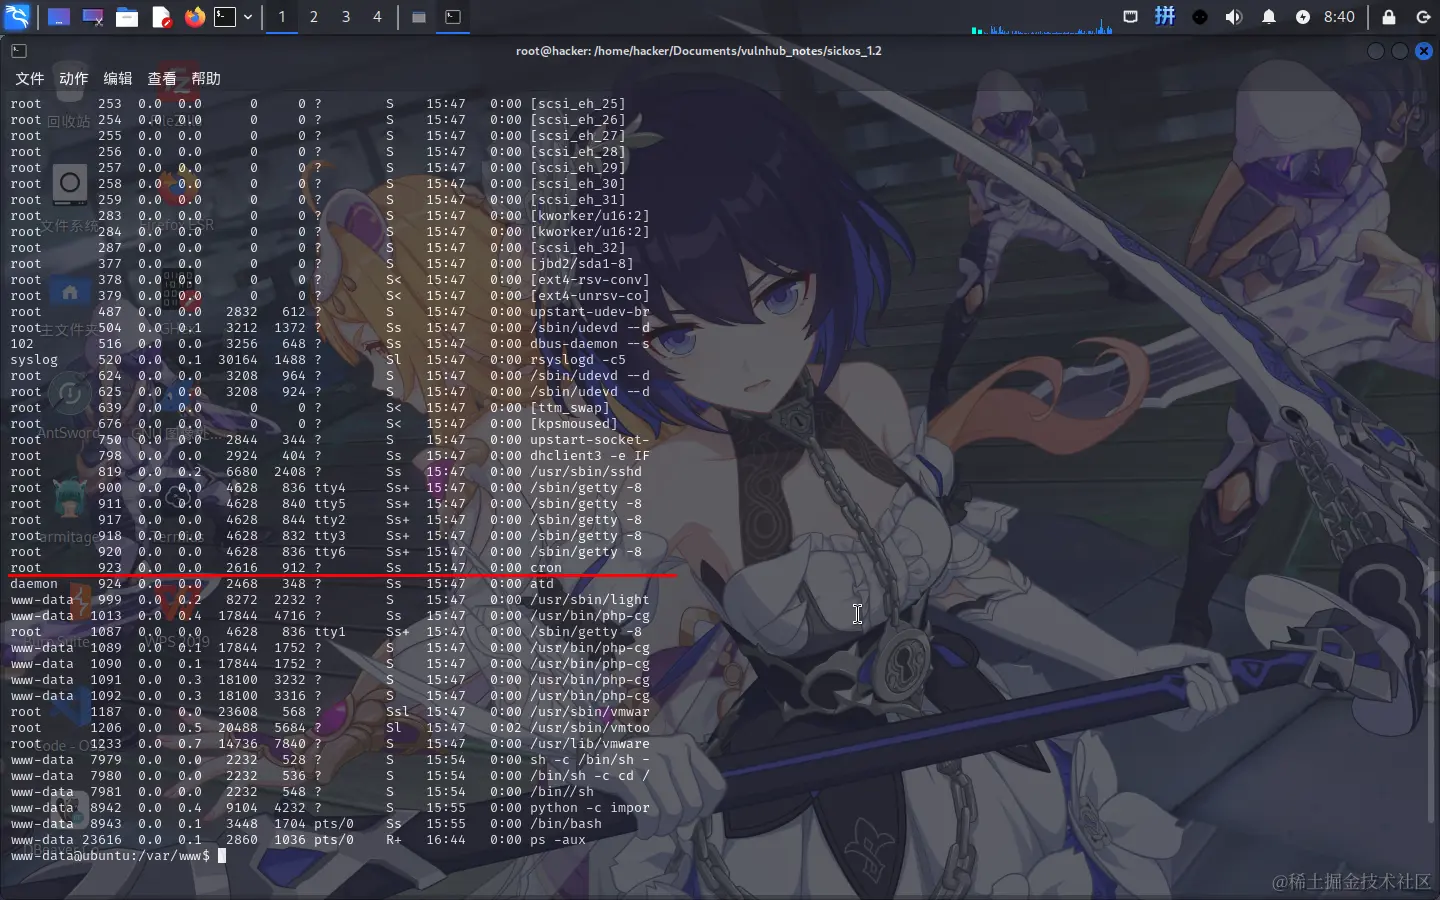
Task: Click the /bin//sh process text
Action: [562, 792]
